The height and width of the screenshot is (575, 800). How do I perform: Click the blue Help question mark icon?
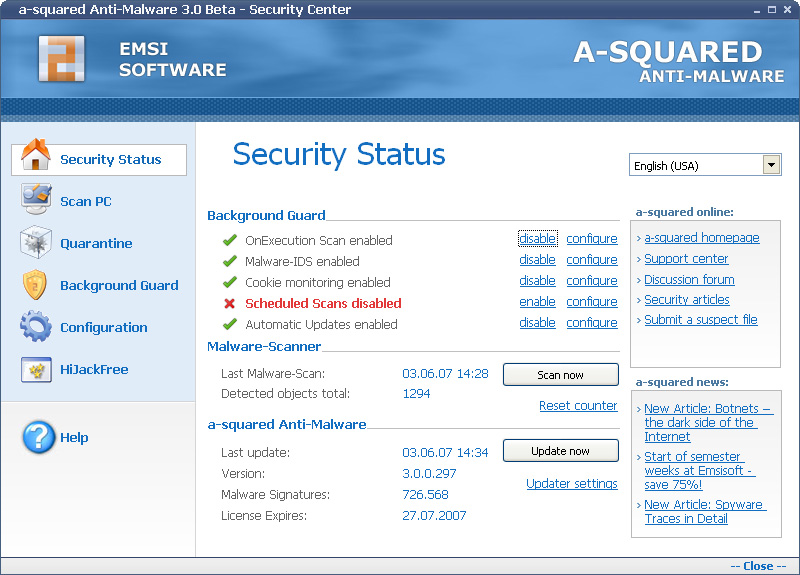click(x=38, y=437)
